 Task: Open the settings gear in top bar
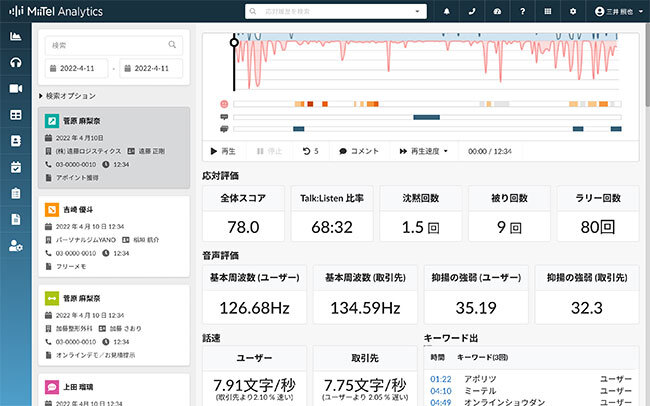click(573, 11)
